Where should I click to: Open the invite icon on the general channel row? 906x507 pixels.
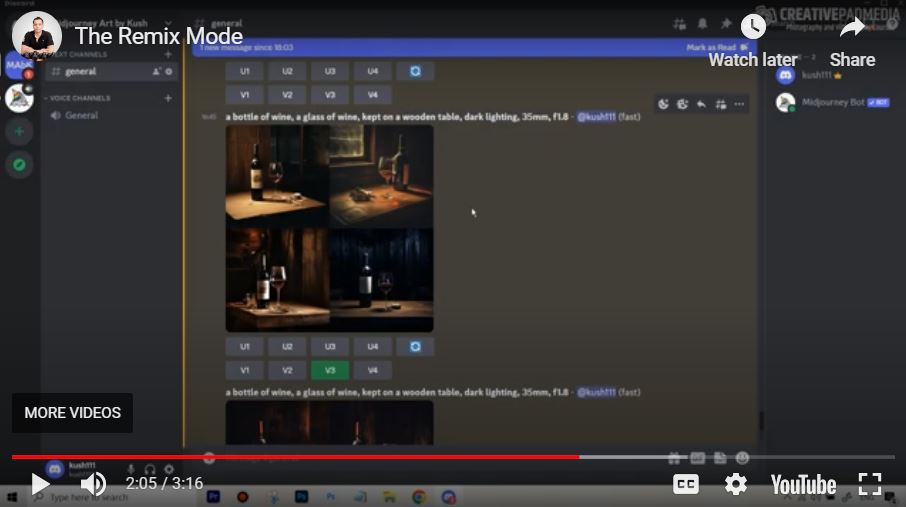click(x=156, y=72)
